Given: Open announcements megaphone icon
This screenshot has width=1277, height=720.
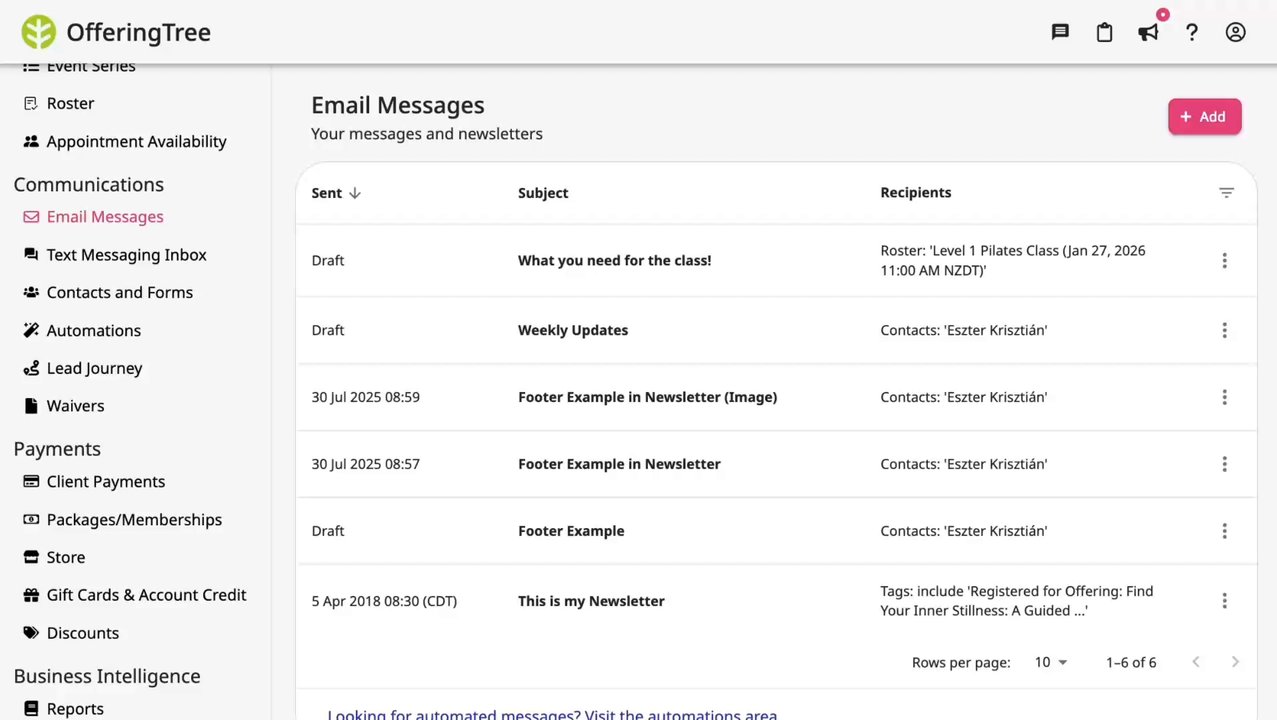Looking at the screenshot, I should pos(1148,32).
